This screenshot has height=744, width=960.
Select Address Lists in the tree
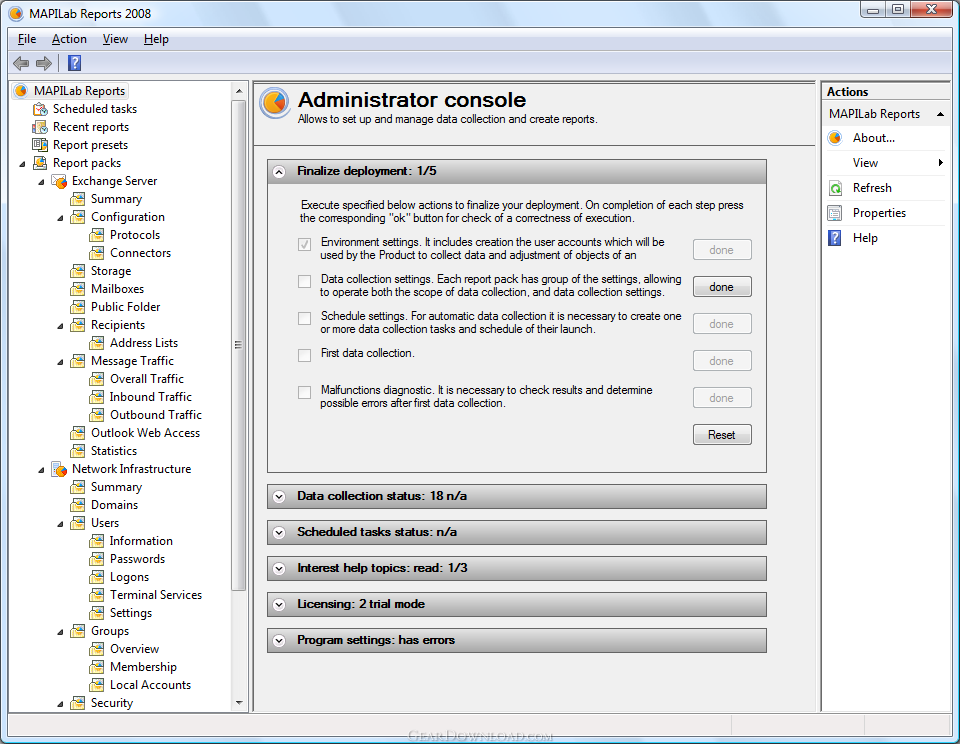point(144,343)
